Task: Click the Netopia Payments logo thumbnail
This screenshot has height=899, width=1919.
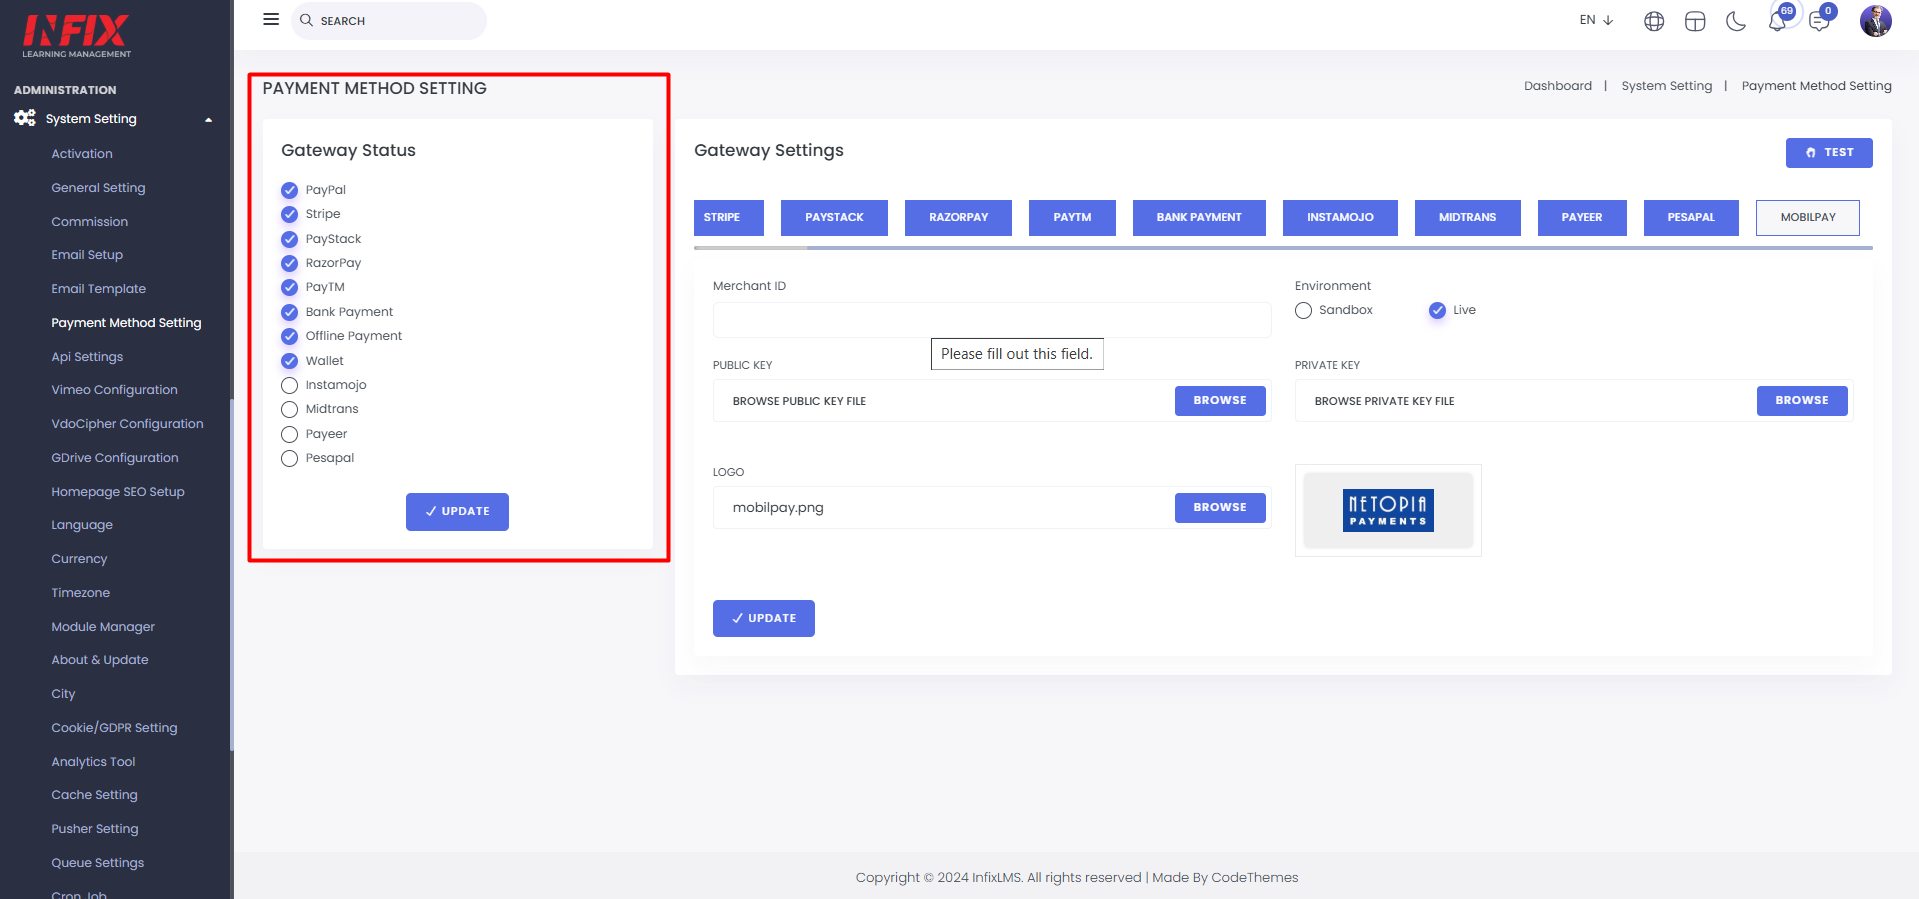Action: coord(1388,510)
